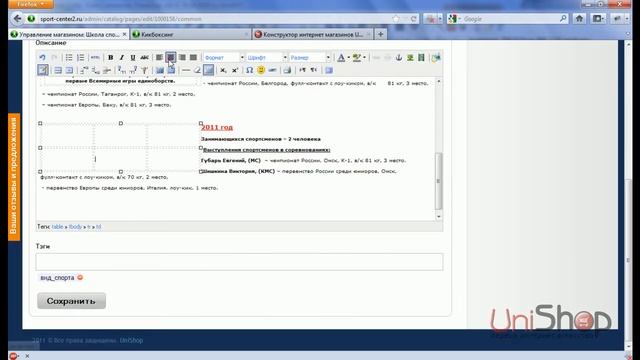
Task: Justify the text fully
Action: pyautogui.click(x=193, y=58)
